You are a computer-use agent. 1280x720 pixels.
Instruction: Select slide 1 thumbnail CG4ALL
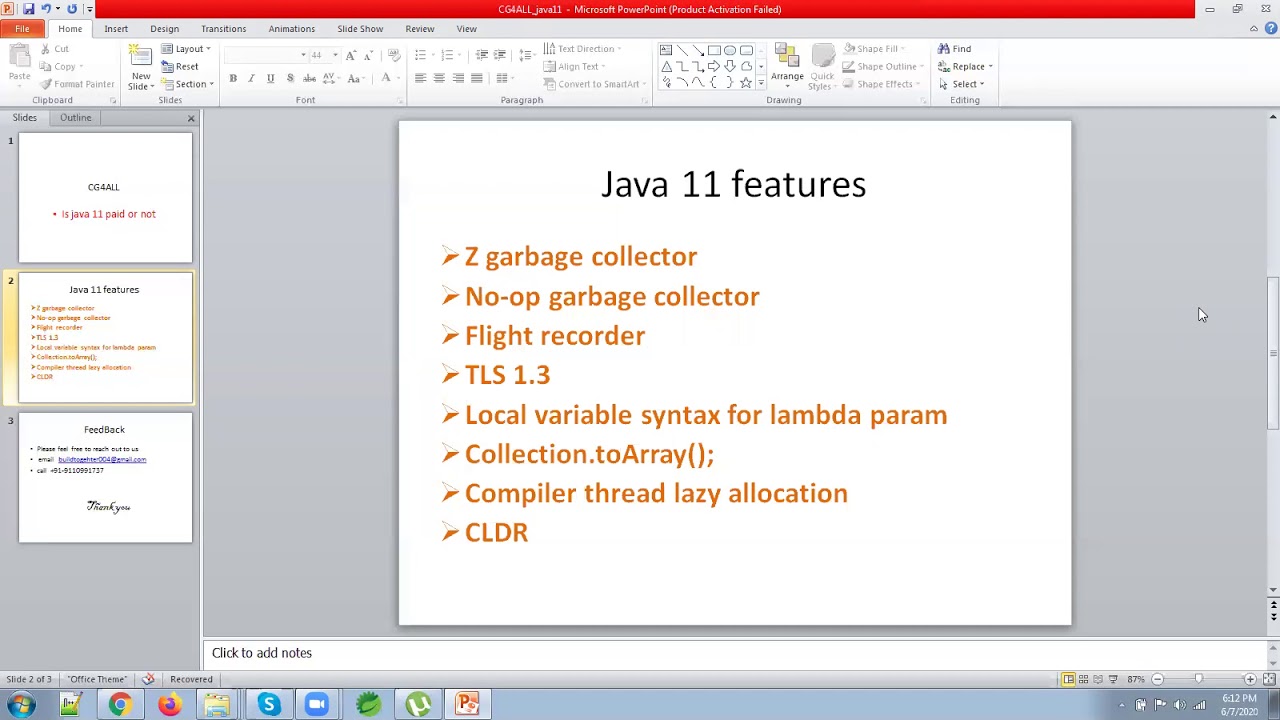105,198
